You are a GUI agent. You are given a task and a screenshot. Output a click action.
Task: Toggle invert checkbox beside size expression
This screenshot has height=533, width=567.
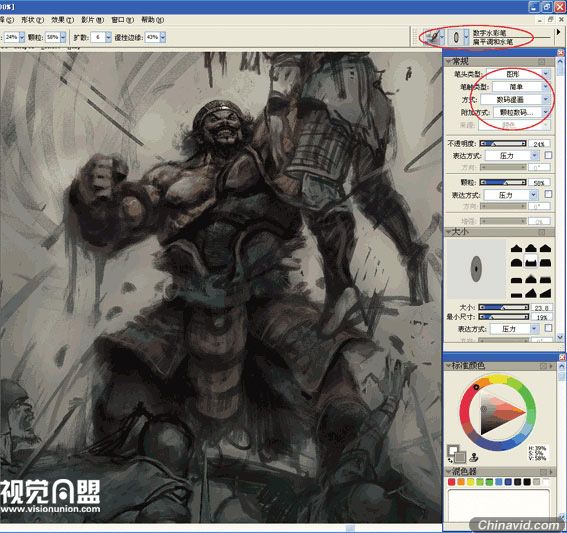[x=548, y=328]
